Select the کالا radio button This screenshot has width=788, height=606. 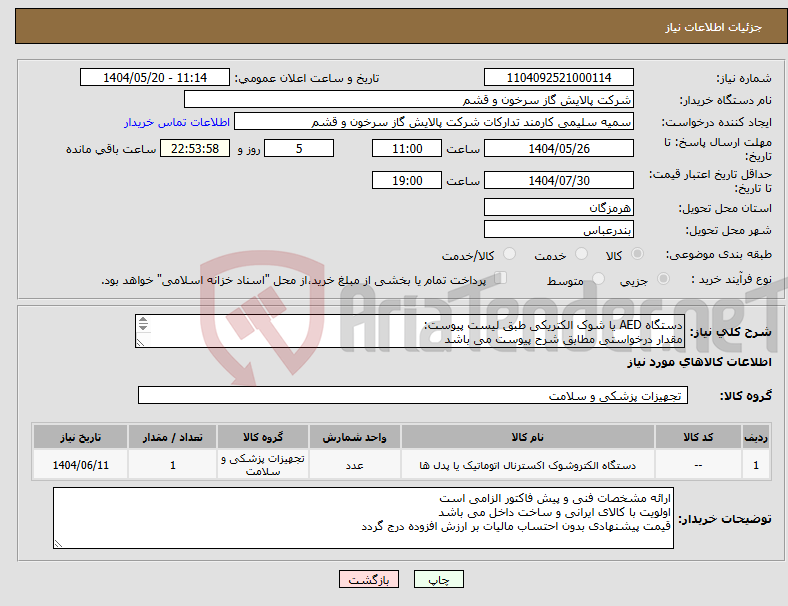(x=637, y=254)
